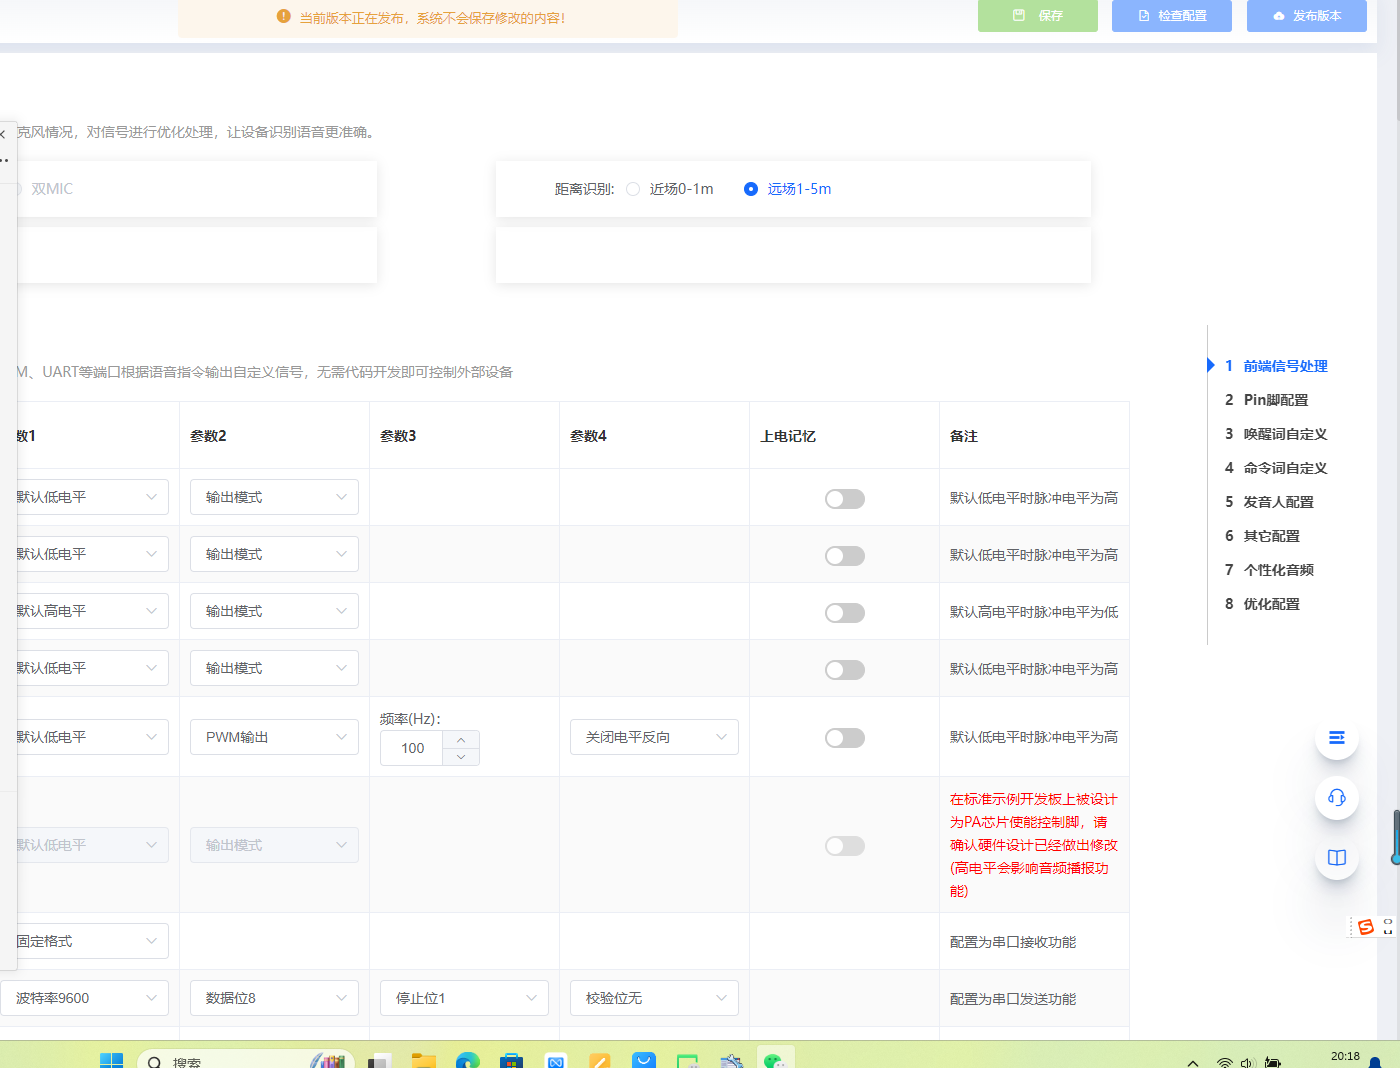This screenshot has width=1400, height=1068.
Task: Open Windows Start menu
Action: 111,1060
